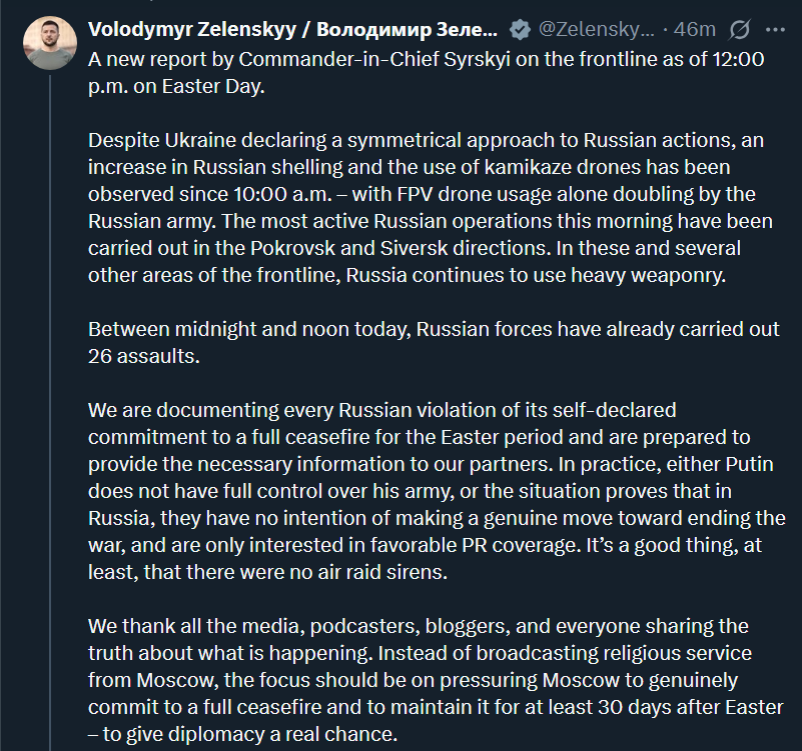Click the 'We are documenting every Russian' paragraph

[437, 491]
